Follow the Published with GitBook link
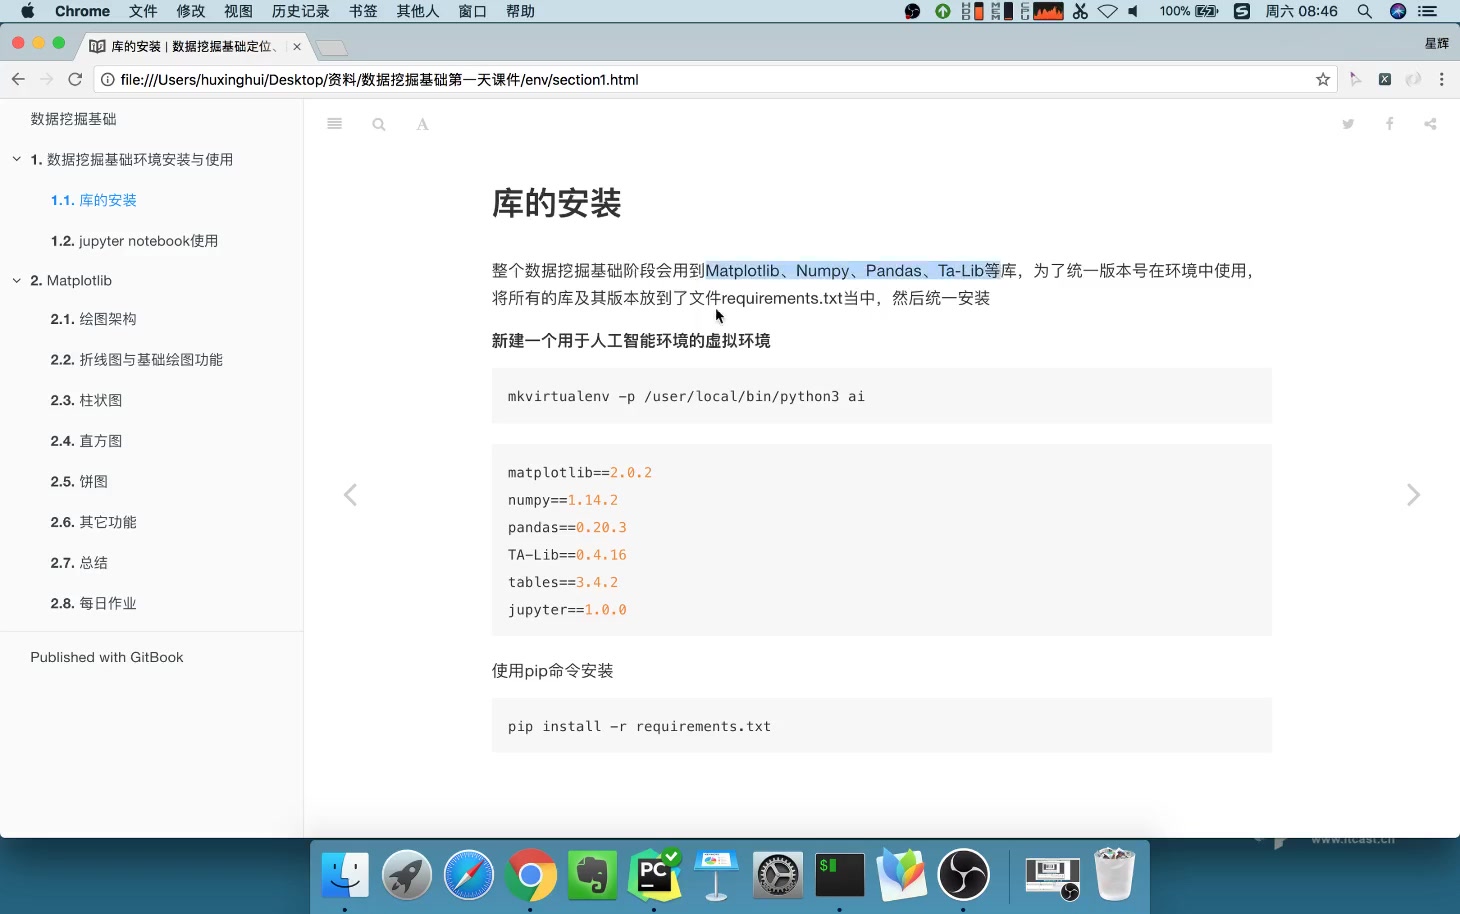Screen dimensions: 1460x914 (x=107, y=657)
